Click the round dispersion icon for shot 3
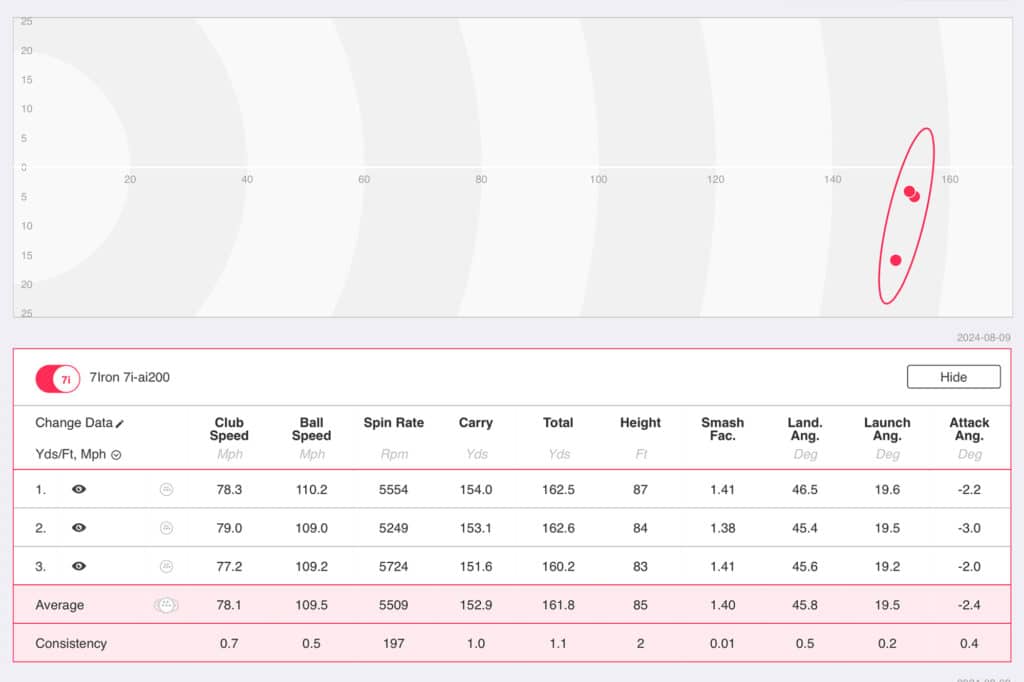The image size is (1024, 682). click(166, 566)
